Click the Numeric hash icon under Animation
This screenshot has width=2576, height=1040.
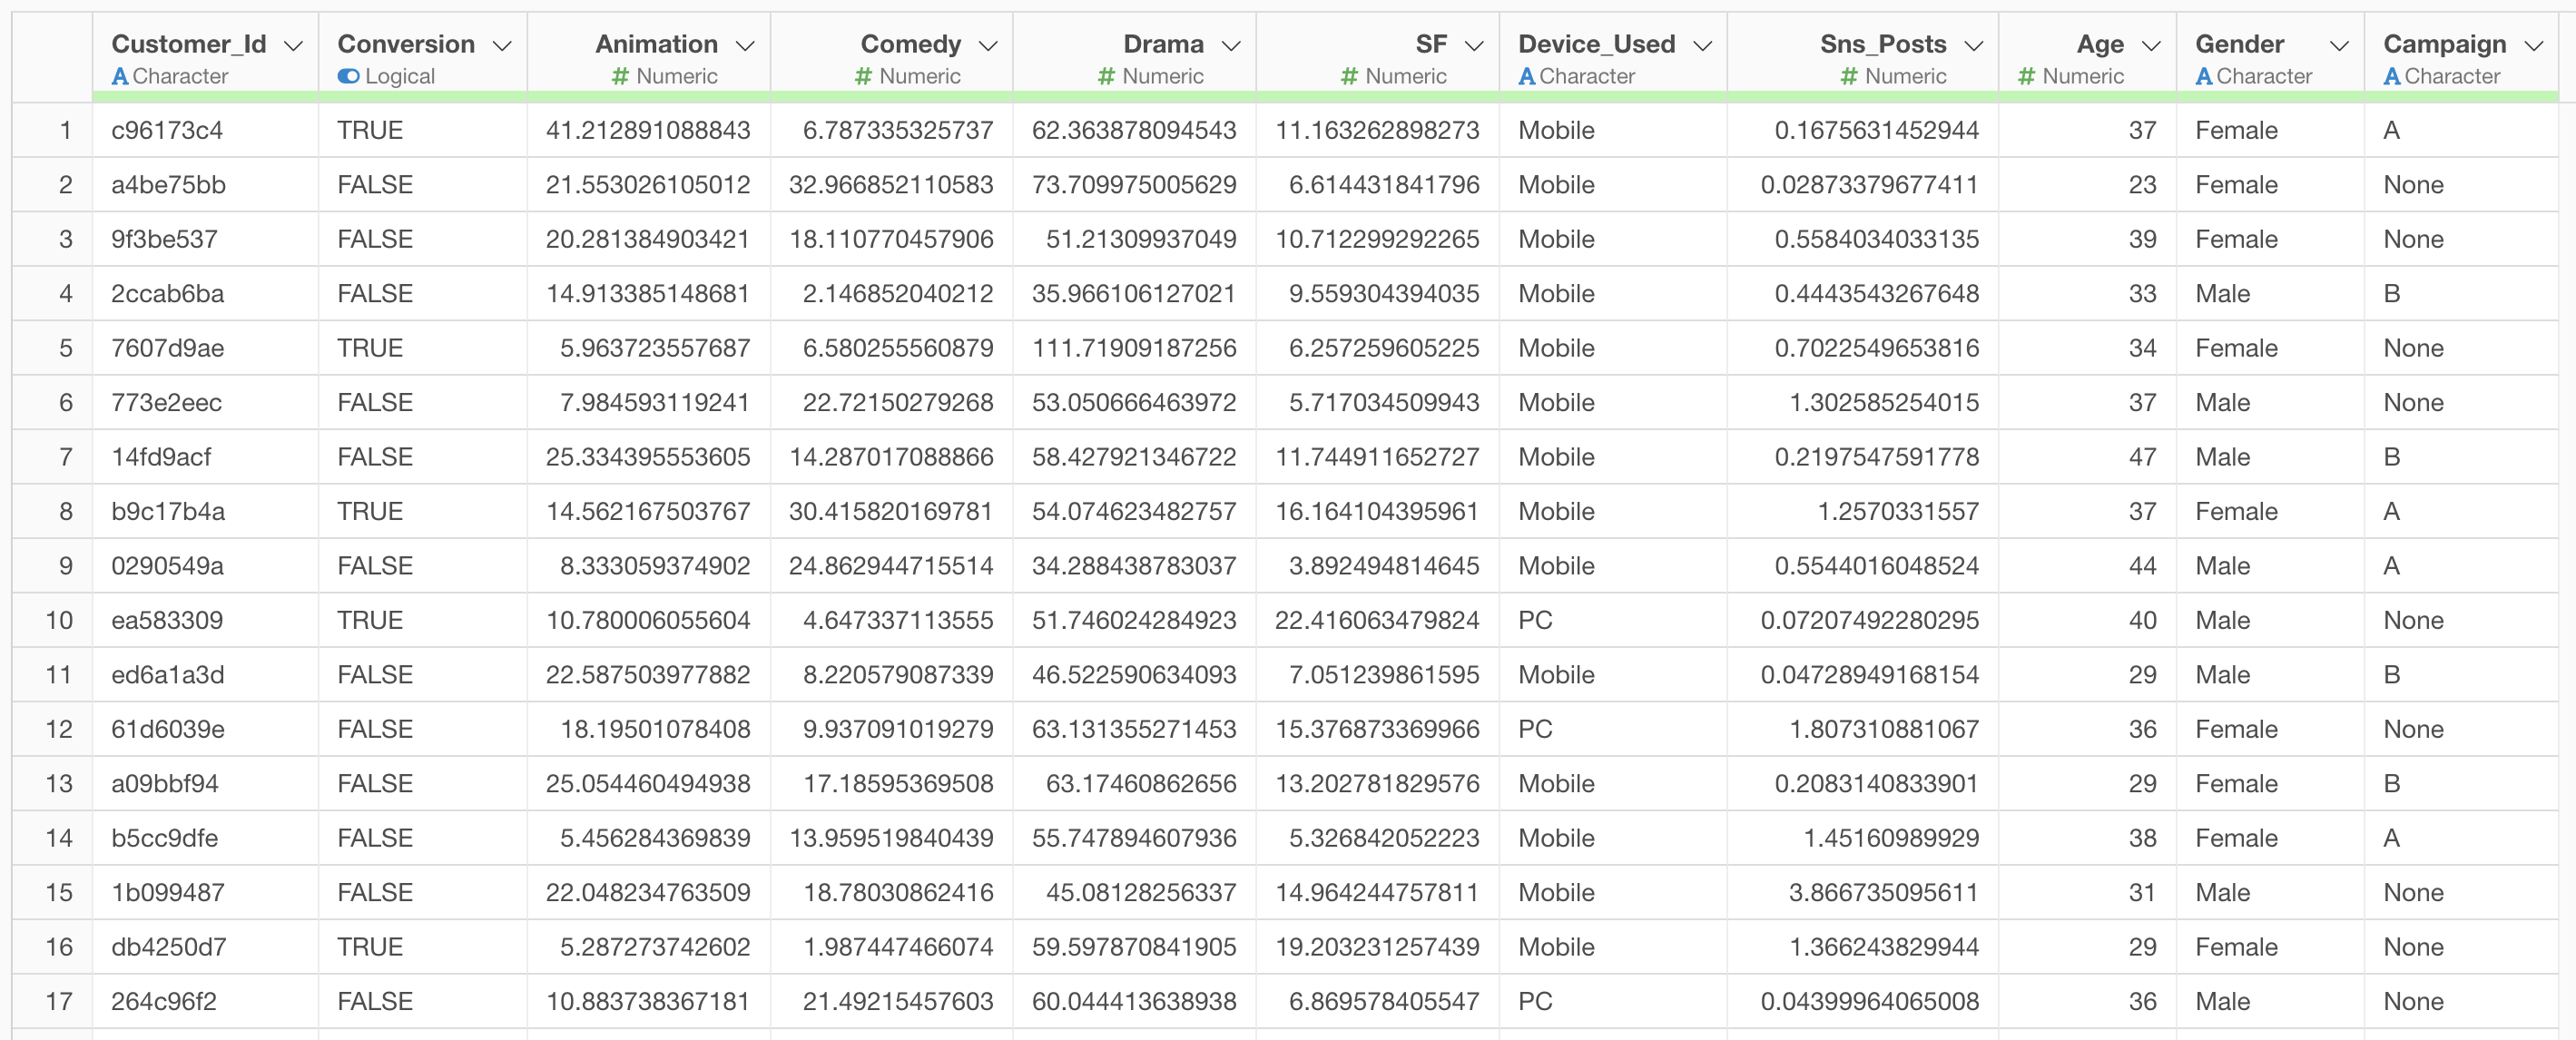click(x=621, y=76)
